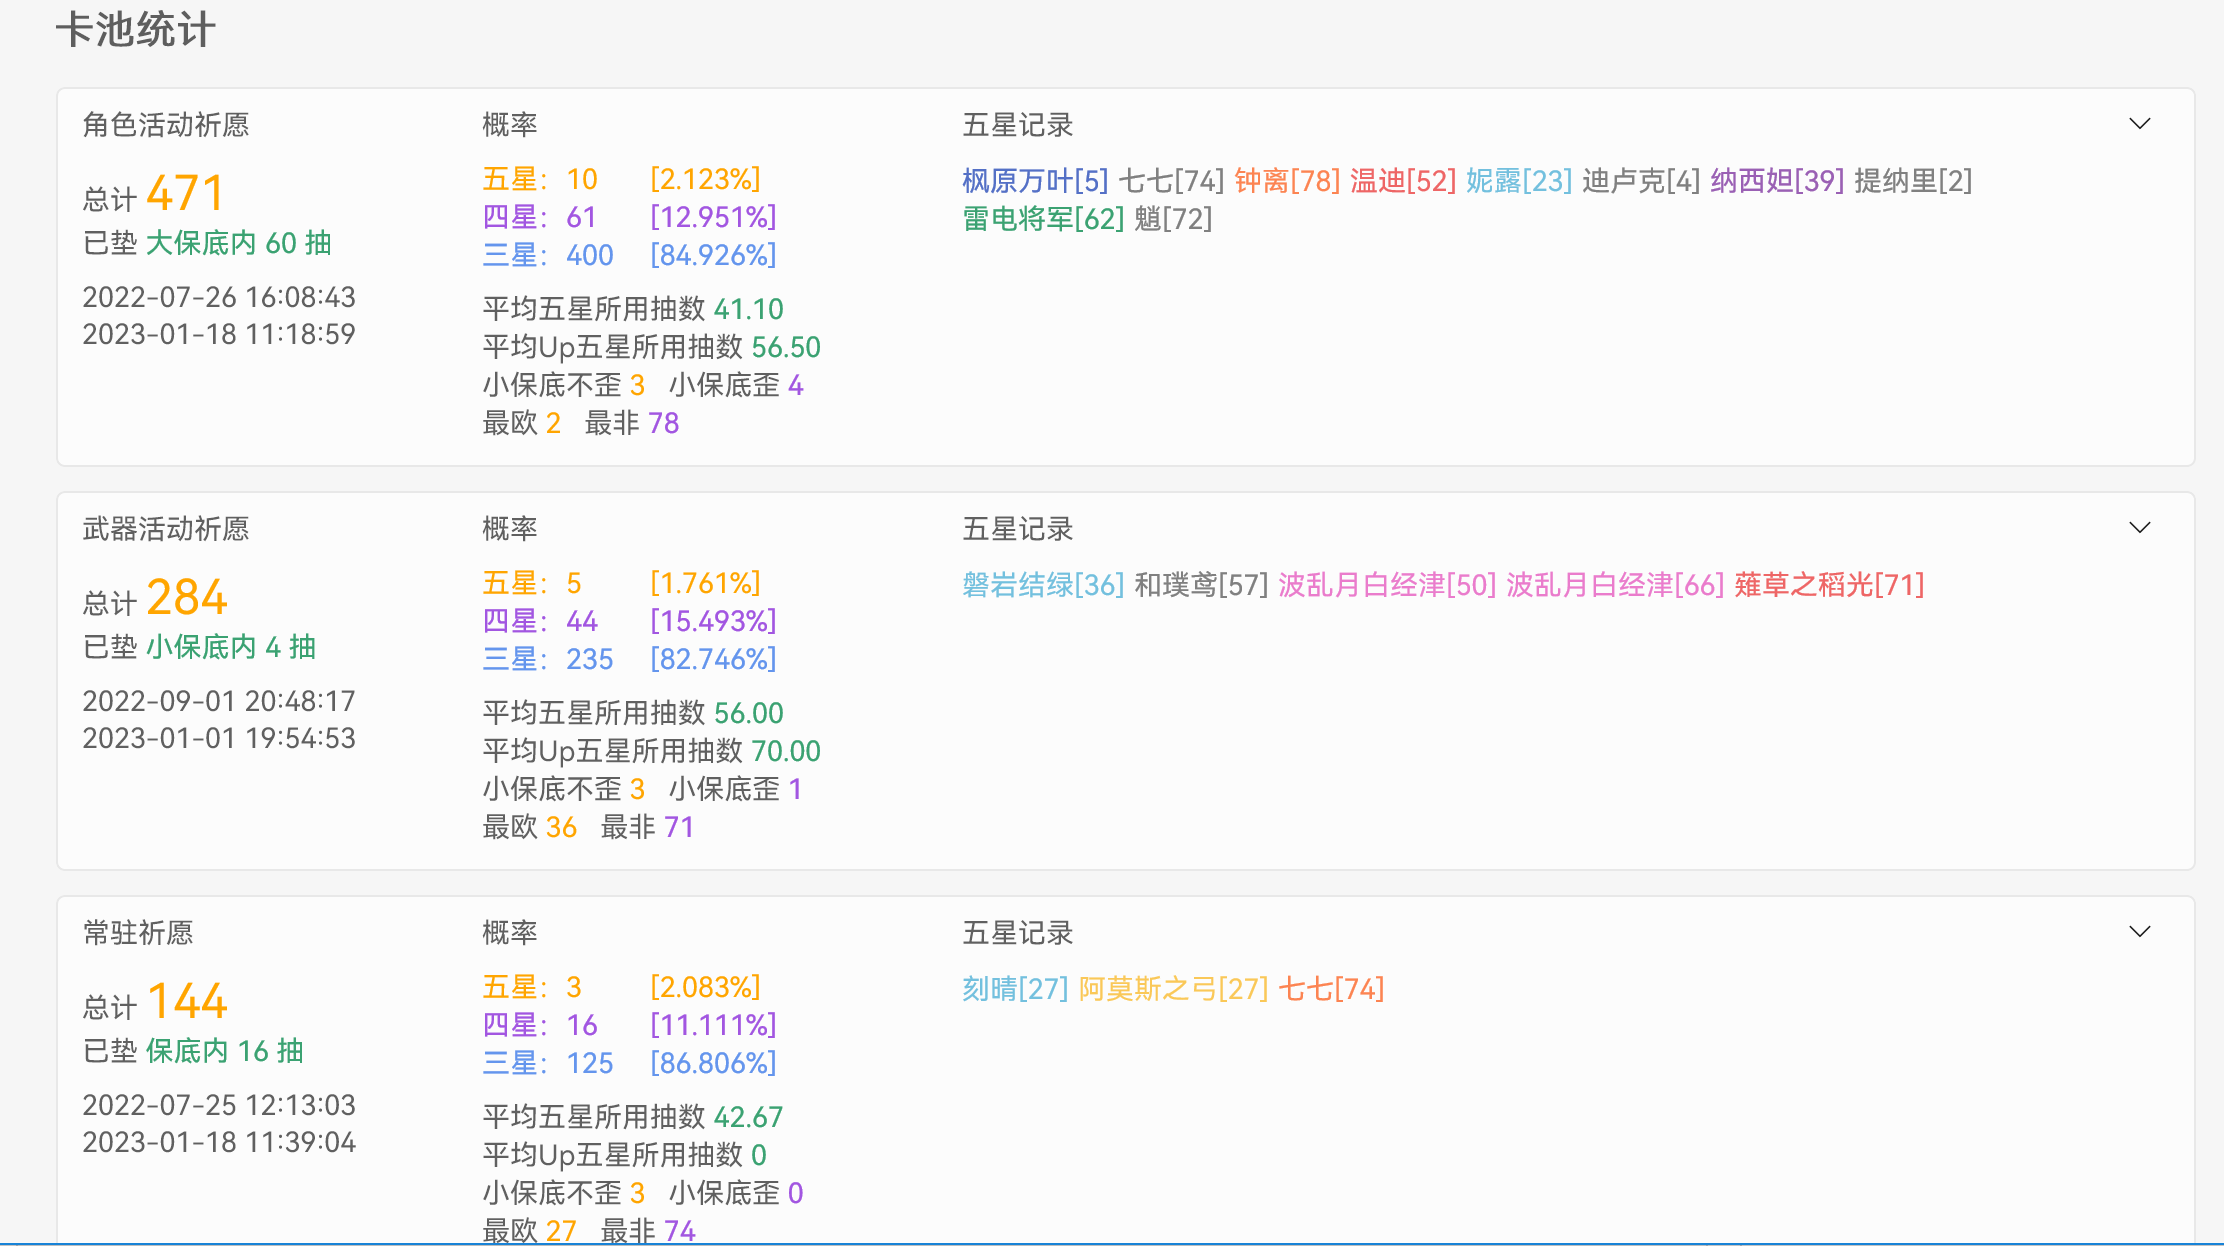The image size is (2224, 1246).
Task: Click the horizontal scrollbar at the page bottom
Action: 1112,1242
